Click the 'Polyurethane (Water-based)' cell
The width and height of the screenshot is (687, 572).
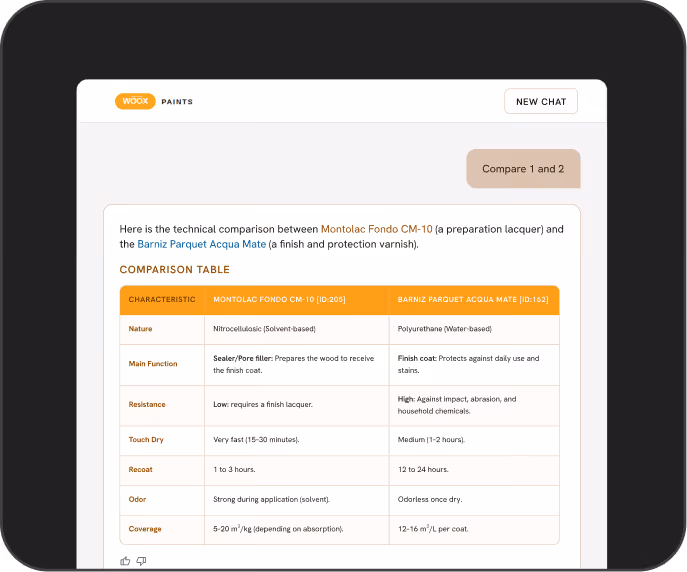(x=474, y=329)
